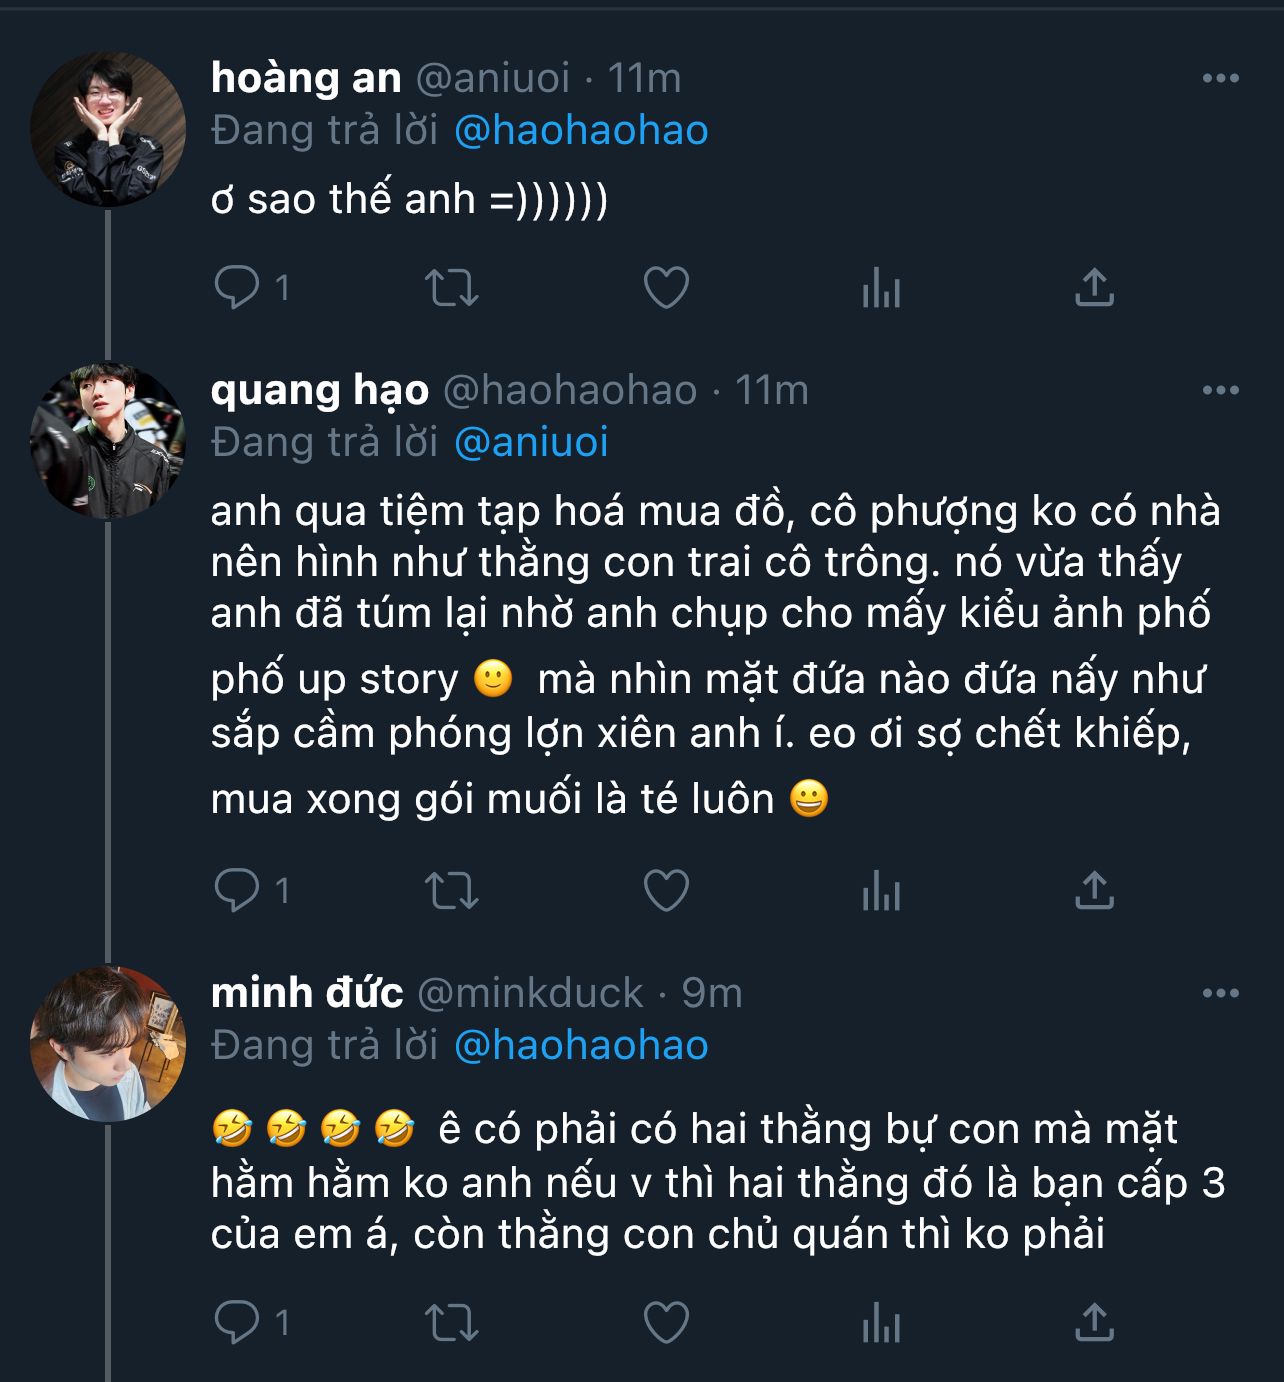Screen dimensions: 1284x1382
Task: Share hoàng an's tweet
Action: point(1094,288)
